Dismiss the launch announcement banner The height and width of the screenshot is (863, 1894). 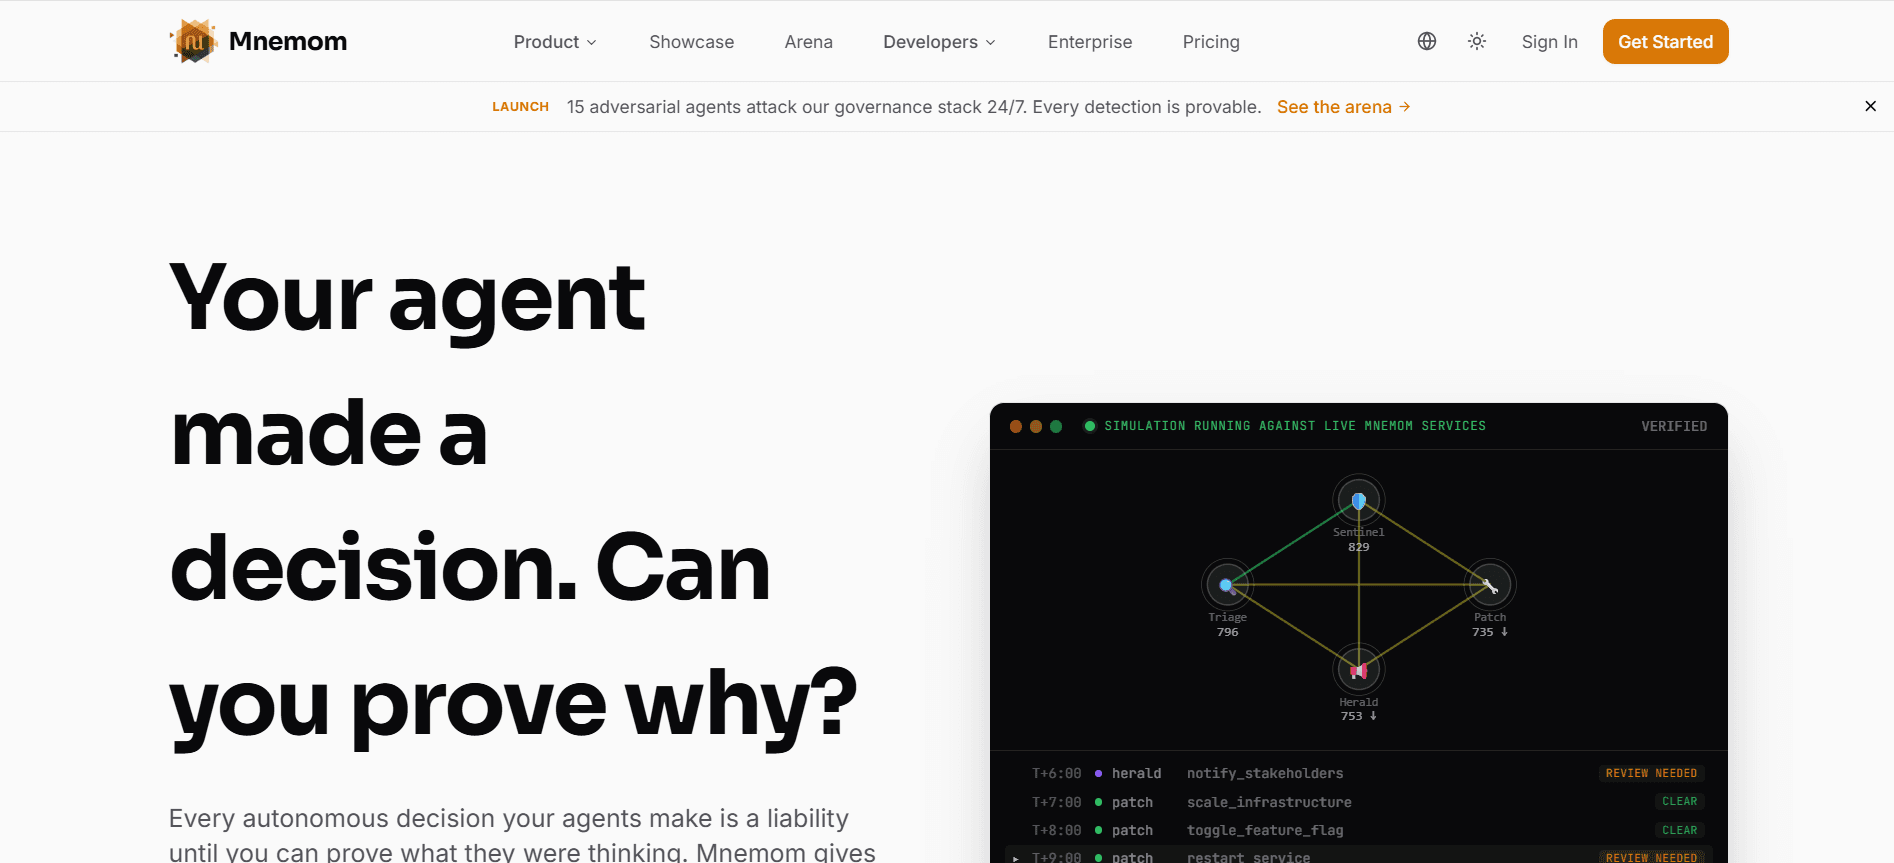click(x=1870, y=106)
